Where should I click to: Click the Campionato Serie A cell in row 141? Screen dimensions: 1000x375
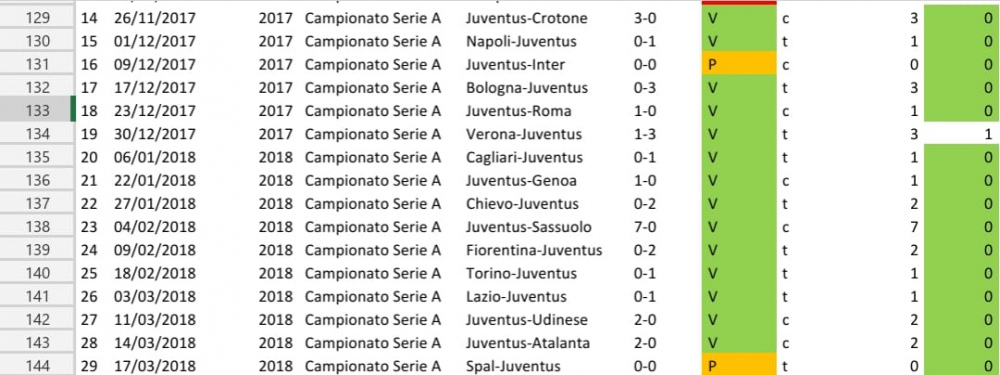(x=373, y=297)
